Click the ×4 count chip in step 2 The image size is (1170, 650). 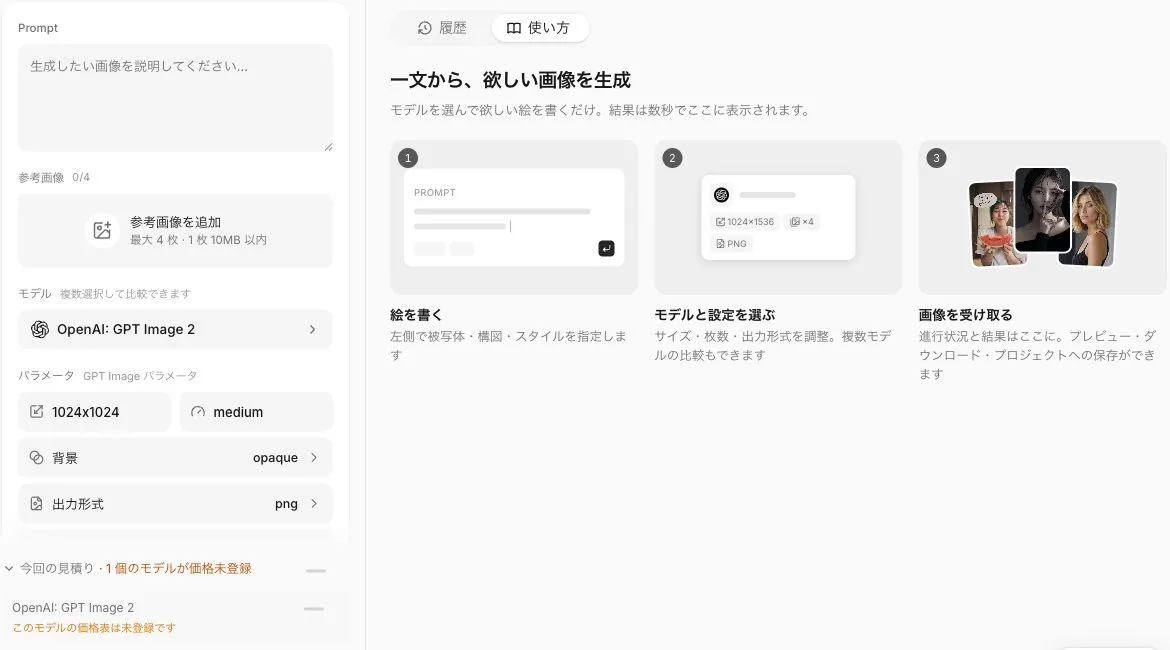(802, 222)
